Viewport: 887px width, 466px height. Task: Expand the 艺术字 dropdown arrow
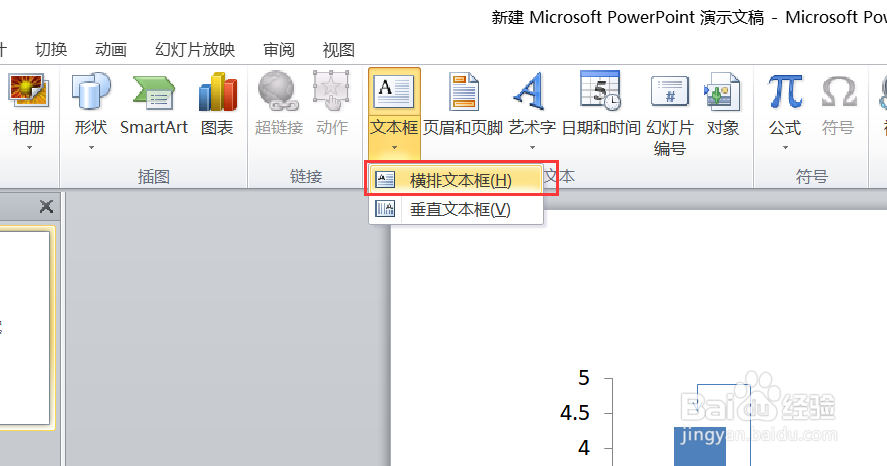pos(532,148)
